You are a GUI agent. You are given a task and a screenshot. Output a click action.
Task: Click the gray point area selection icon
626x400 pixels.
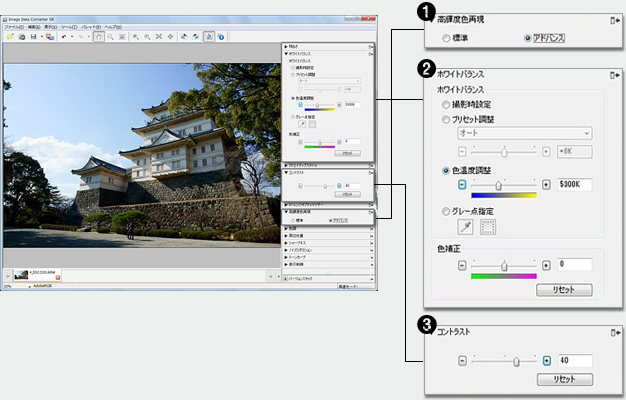(x=490, y=229)
